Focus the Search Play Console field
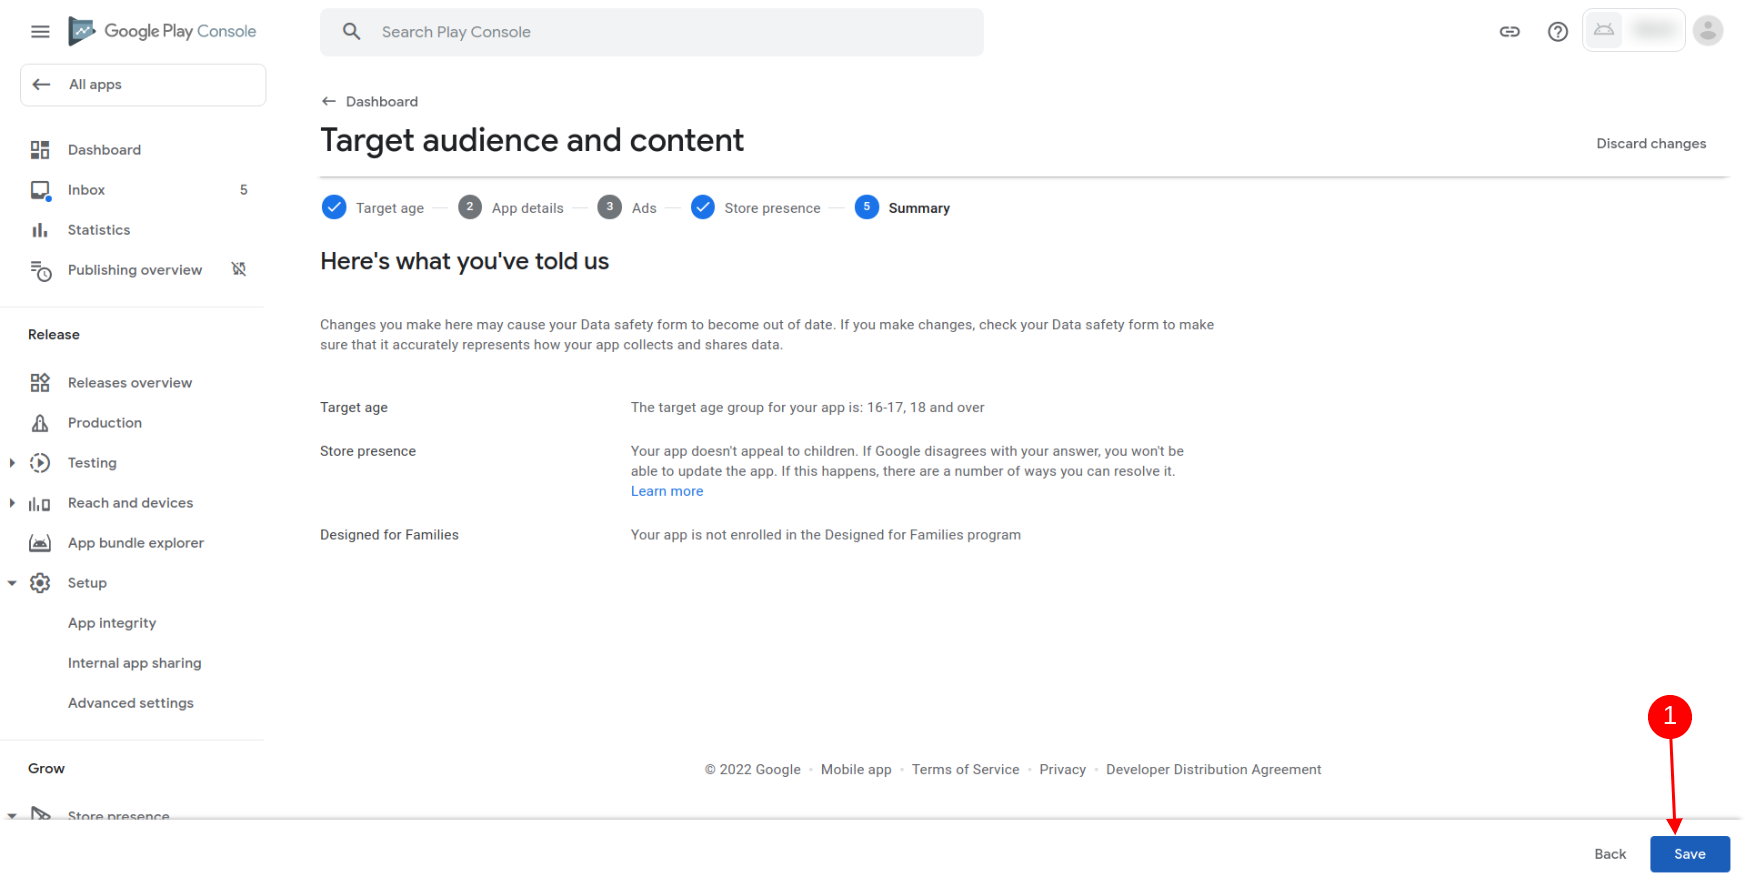The height and width of the screenshot is (887, 1745). tap(651, 32)
